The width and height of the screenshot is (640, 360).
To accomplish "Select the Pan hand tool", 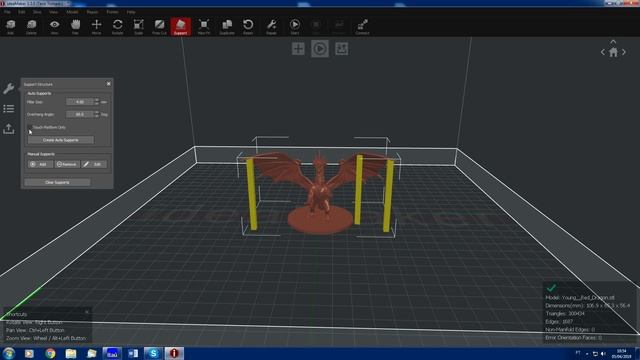I will pos(76,27).
